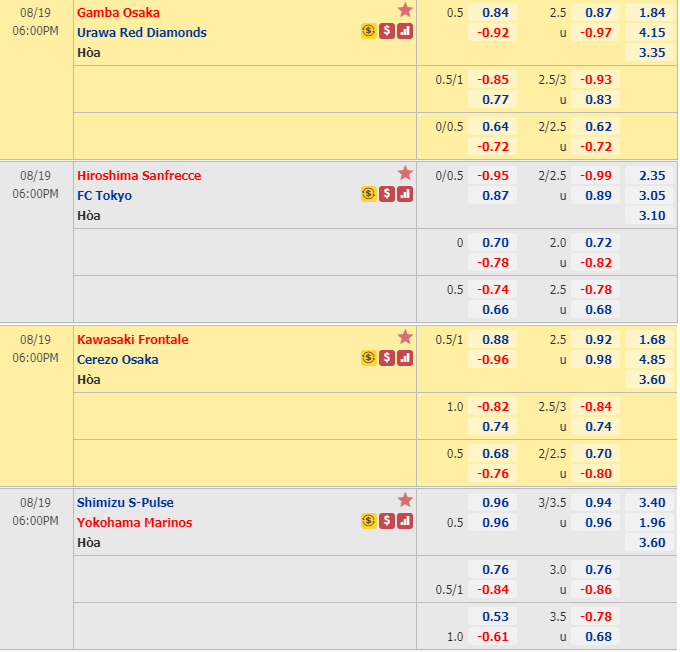The width and height of the screenshot is (680, 652).
Task: Open yellow coin icon for Gamba Osaka match
Action: [x=368, y=31]
